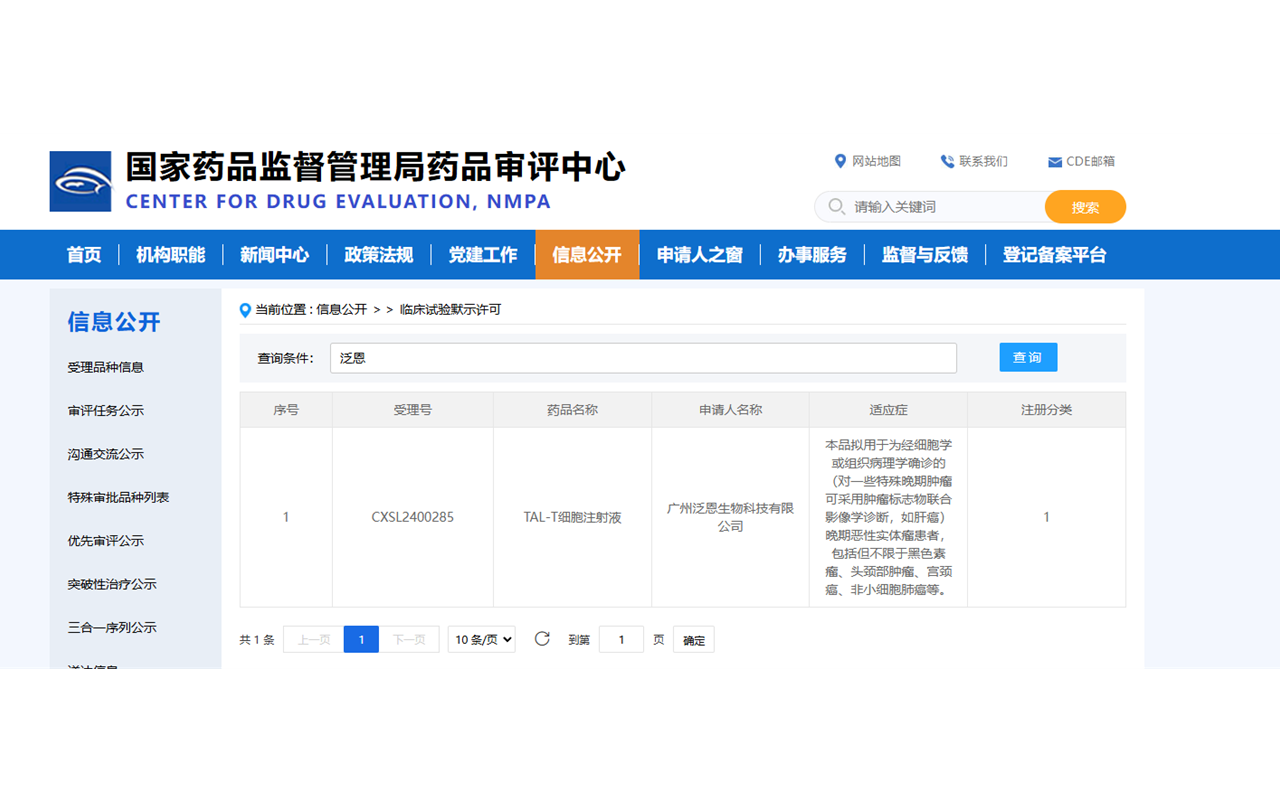The height and width of the screenshot is (809, 1280).
Task: Click the 下一页 pagination button
Action: (409, 639)
